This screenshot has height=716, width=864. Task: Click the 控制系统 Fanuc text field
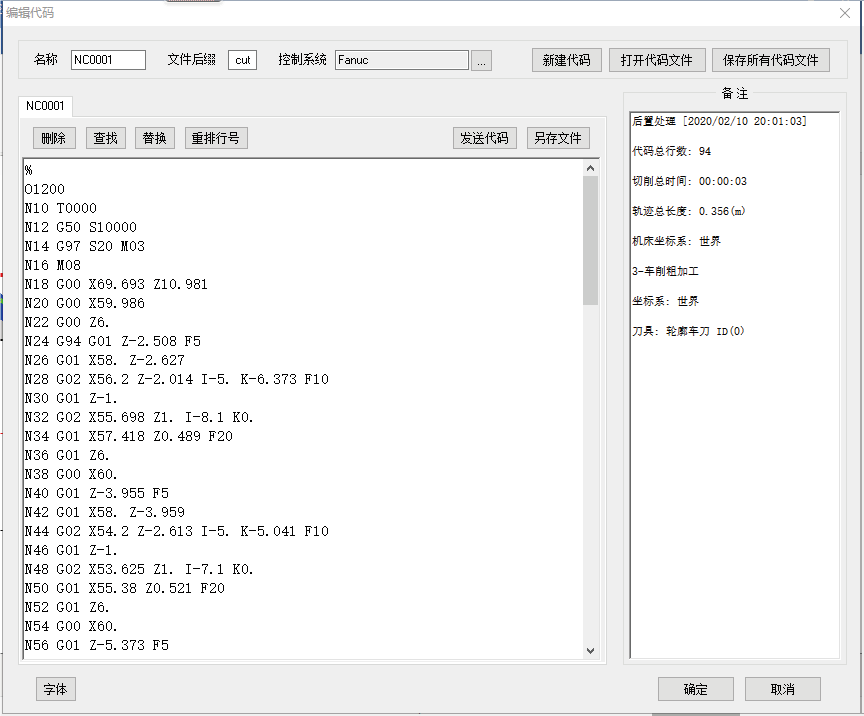point(401,60)
